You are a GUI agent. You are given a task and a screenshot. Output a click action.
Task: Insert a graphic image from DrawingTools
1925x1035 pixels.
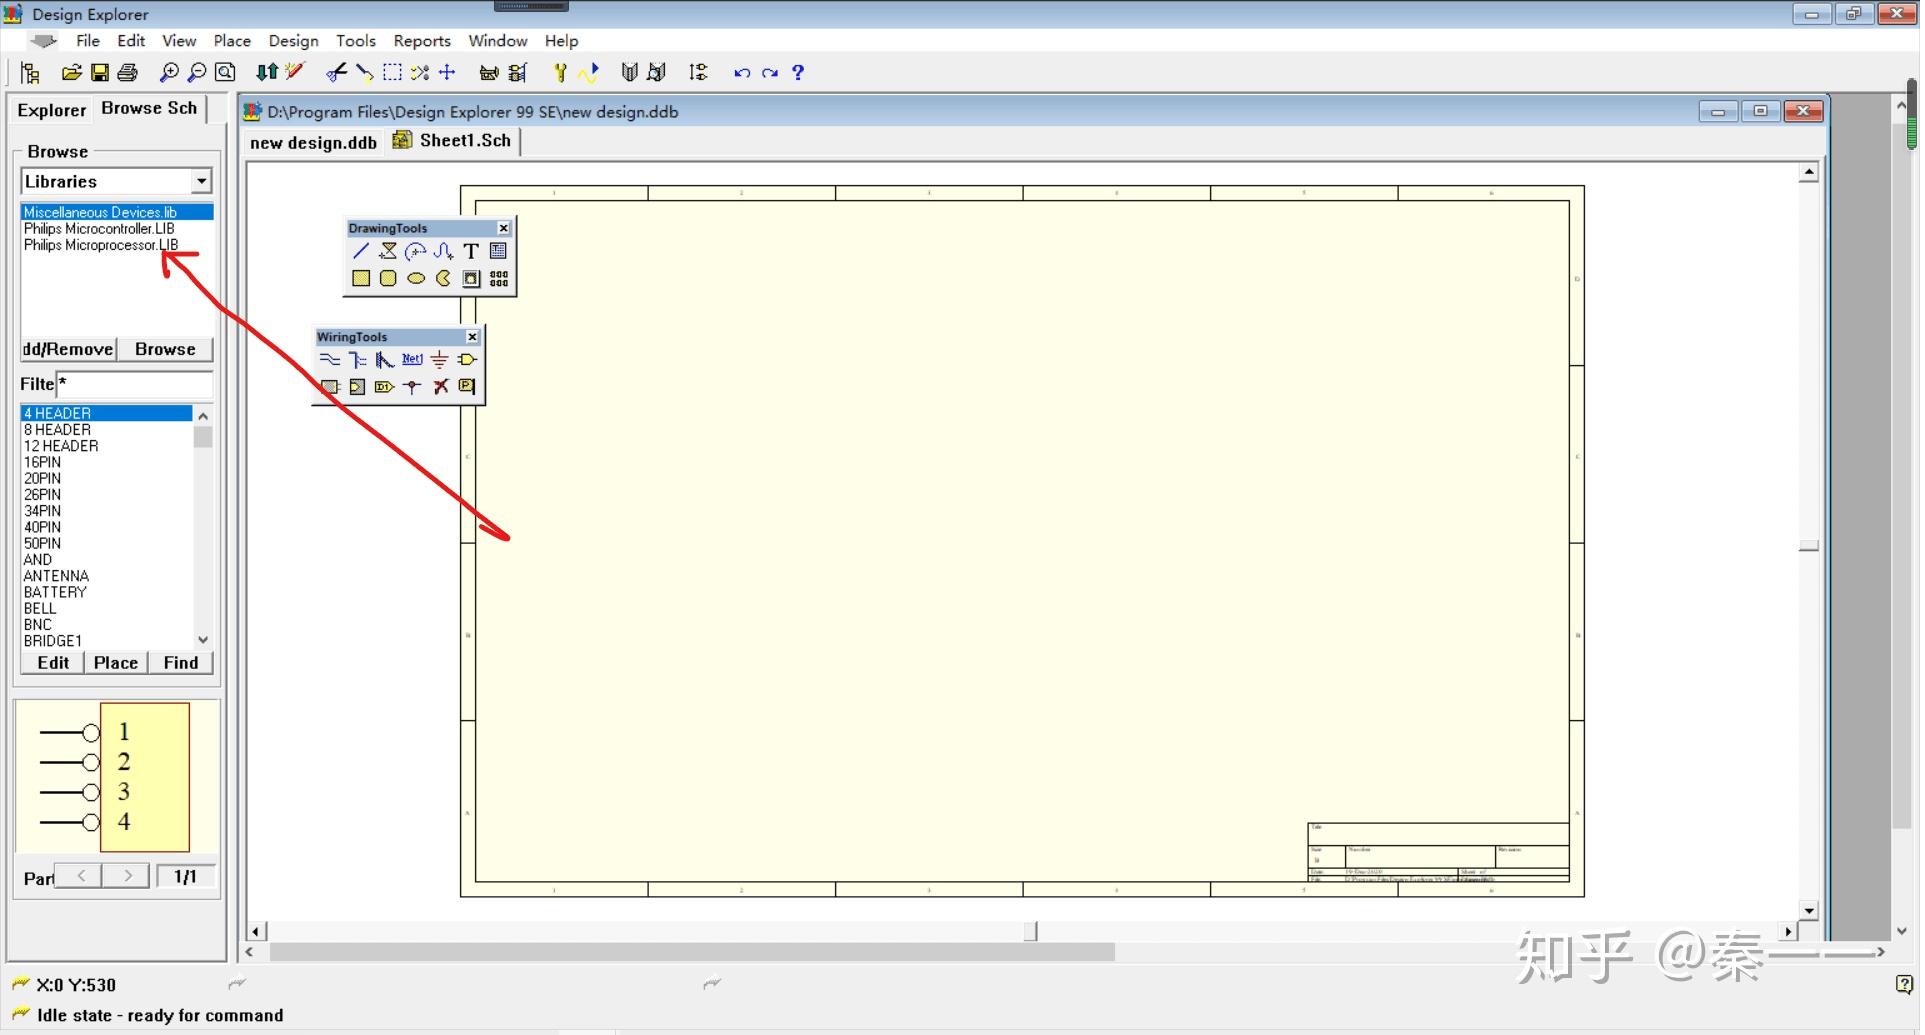471,279
